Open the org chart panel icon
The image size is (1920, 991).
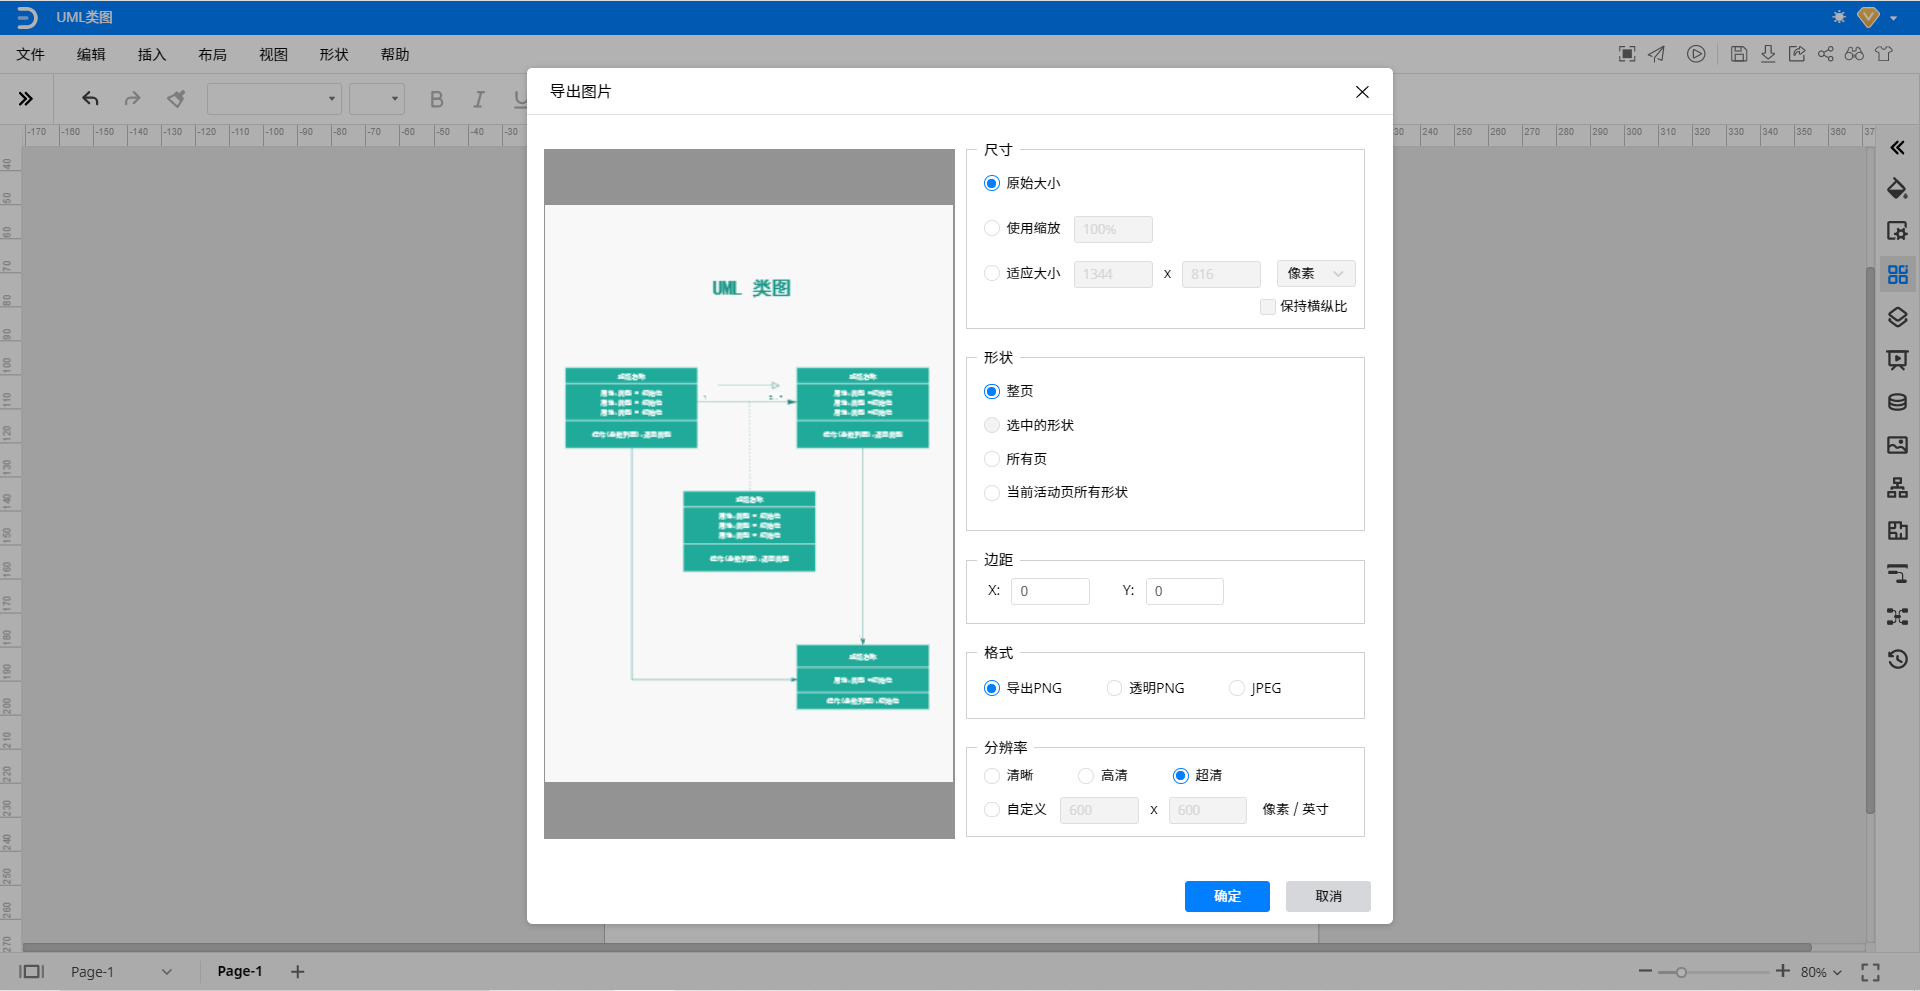pos(1896,488)
